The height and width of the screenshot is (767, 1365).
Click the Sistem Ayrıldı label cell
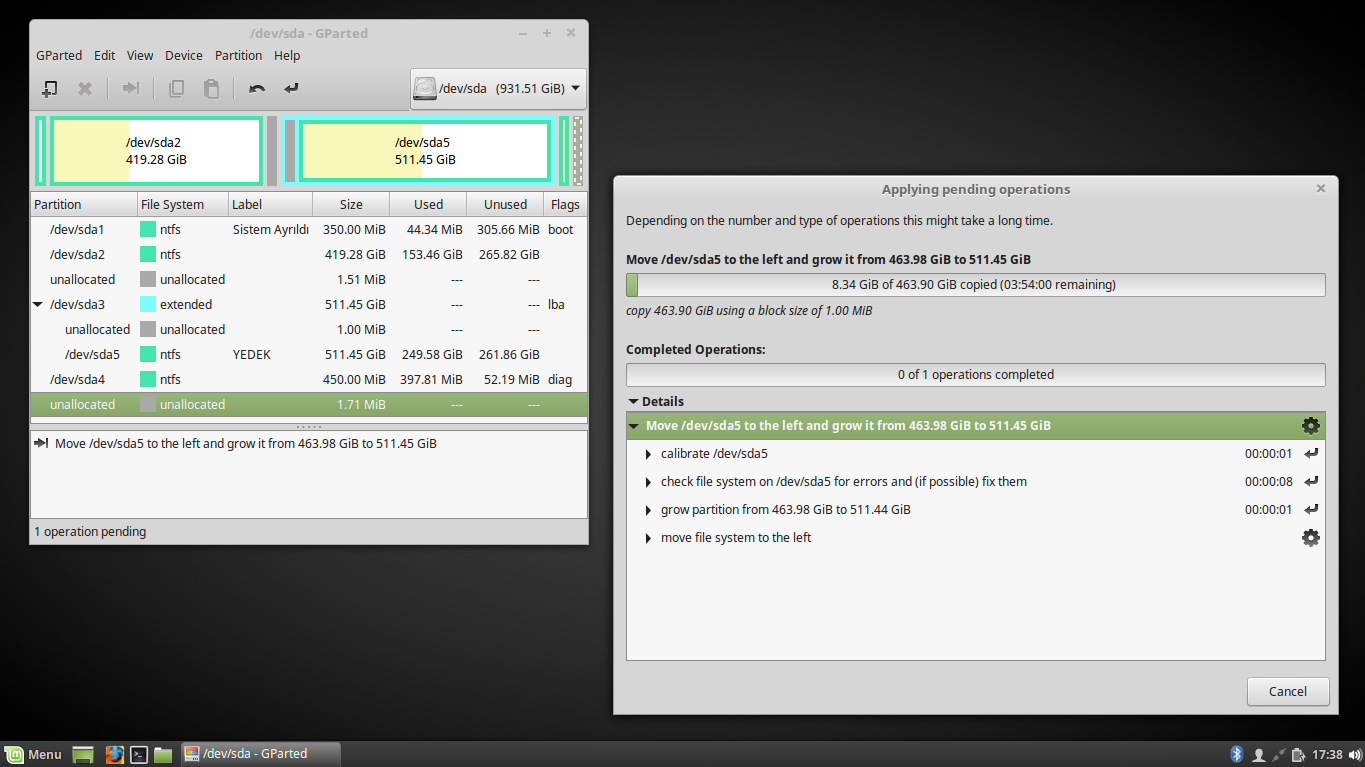tap(270, 230)
